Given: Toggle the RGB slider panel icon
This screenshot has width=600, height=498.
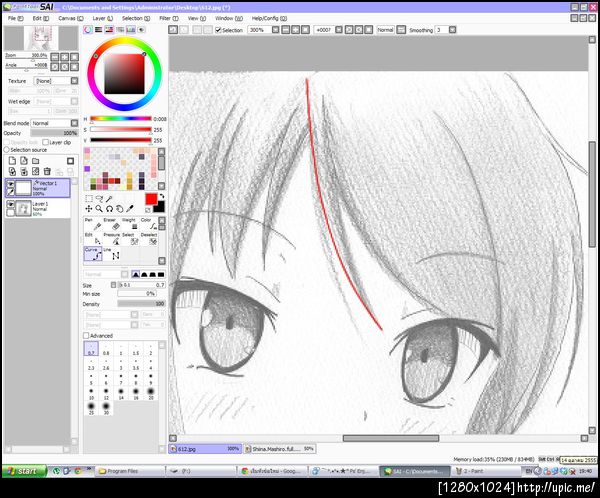Looking at the screenshot, I should (99, 29).
